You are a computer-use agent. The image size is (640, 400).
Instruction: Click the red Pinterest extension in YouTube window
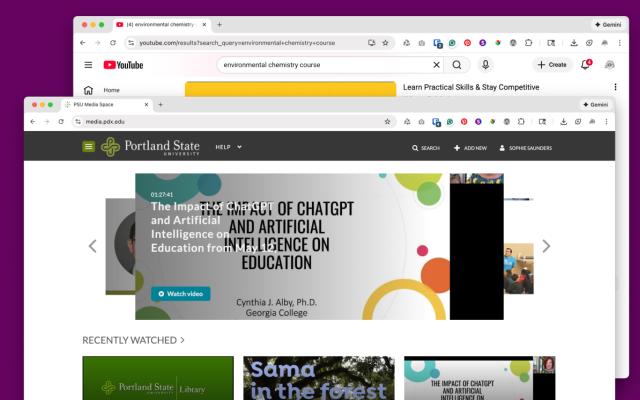(467, 43)
